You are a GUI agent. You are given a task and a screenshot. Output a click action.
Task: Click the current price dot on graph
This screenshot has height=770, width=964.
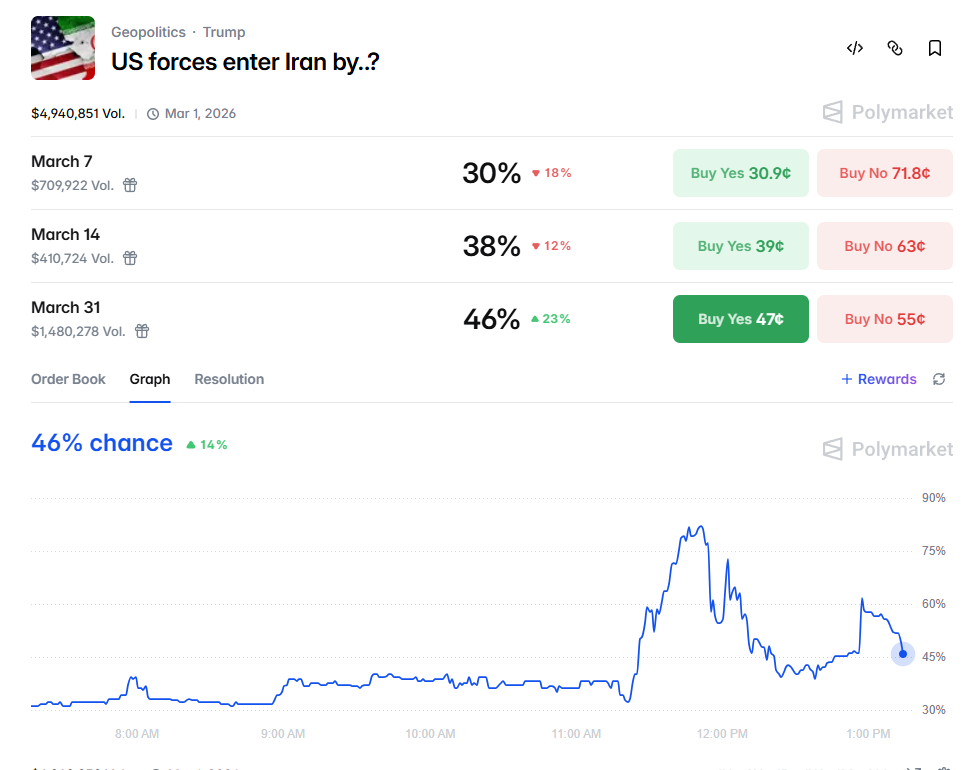(x=903, y=654)
